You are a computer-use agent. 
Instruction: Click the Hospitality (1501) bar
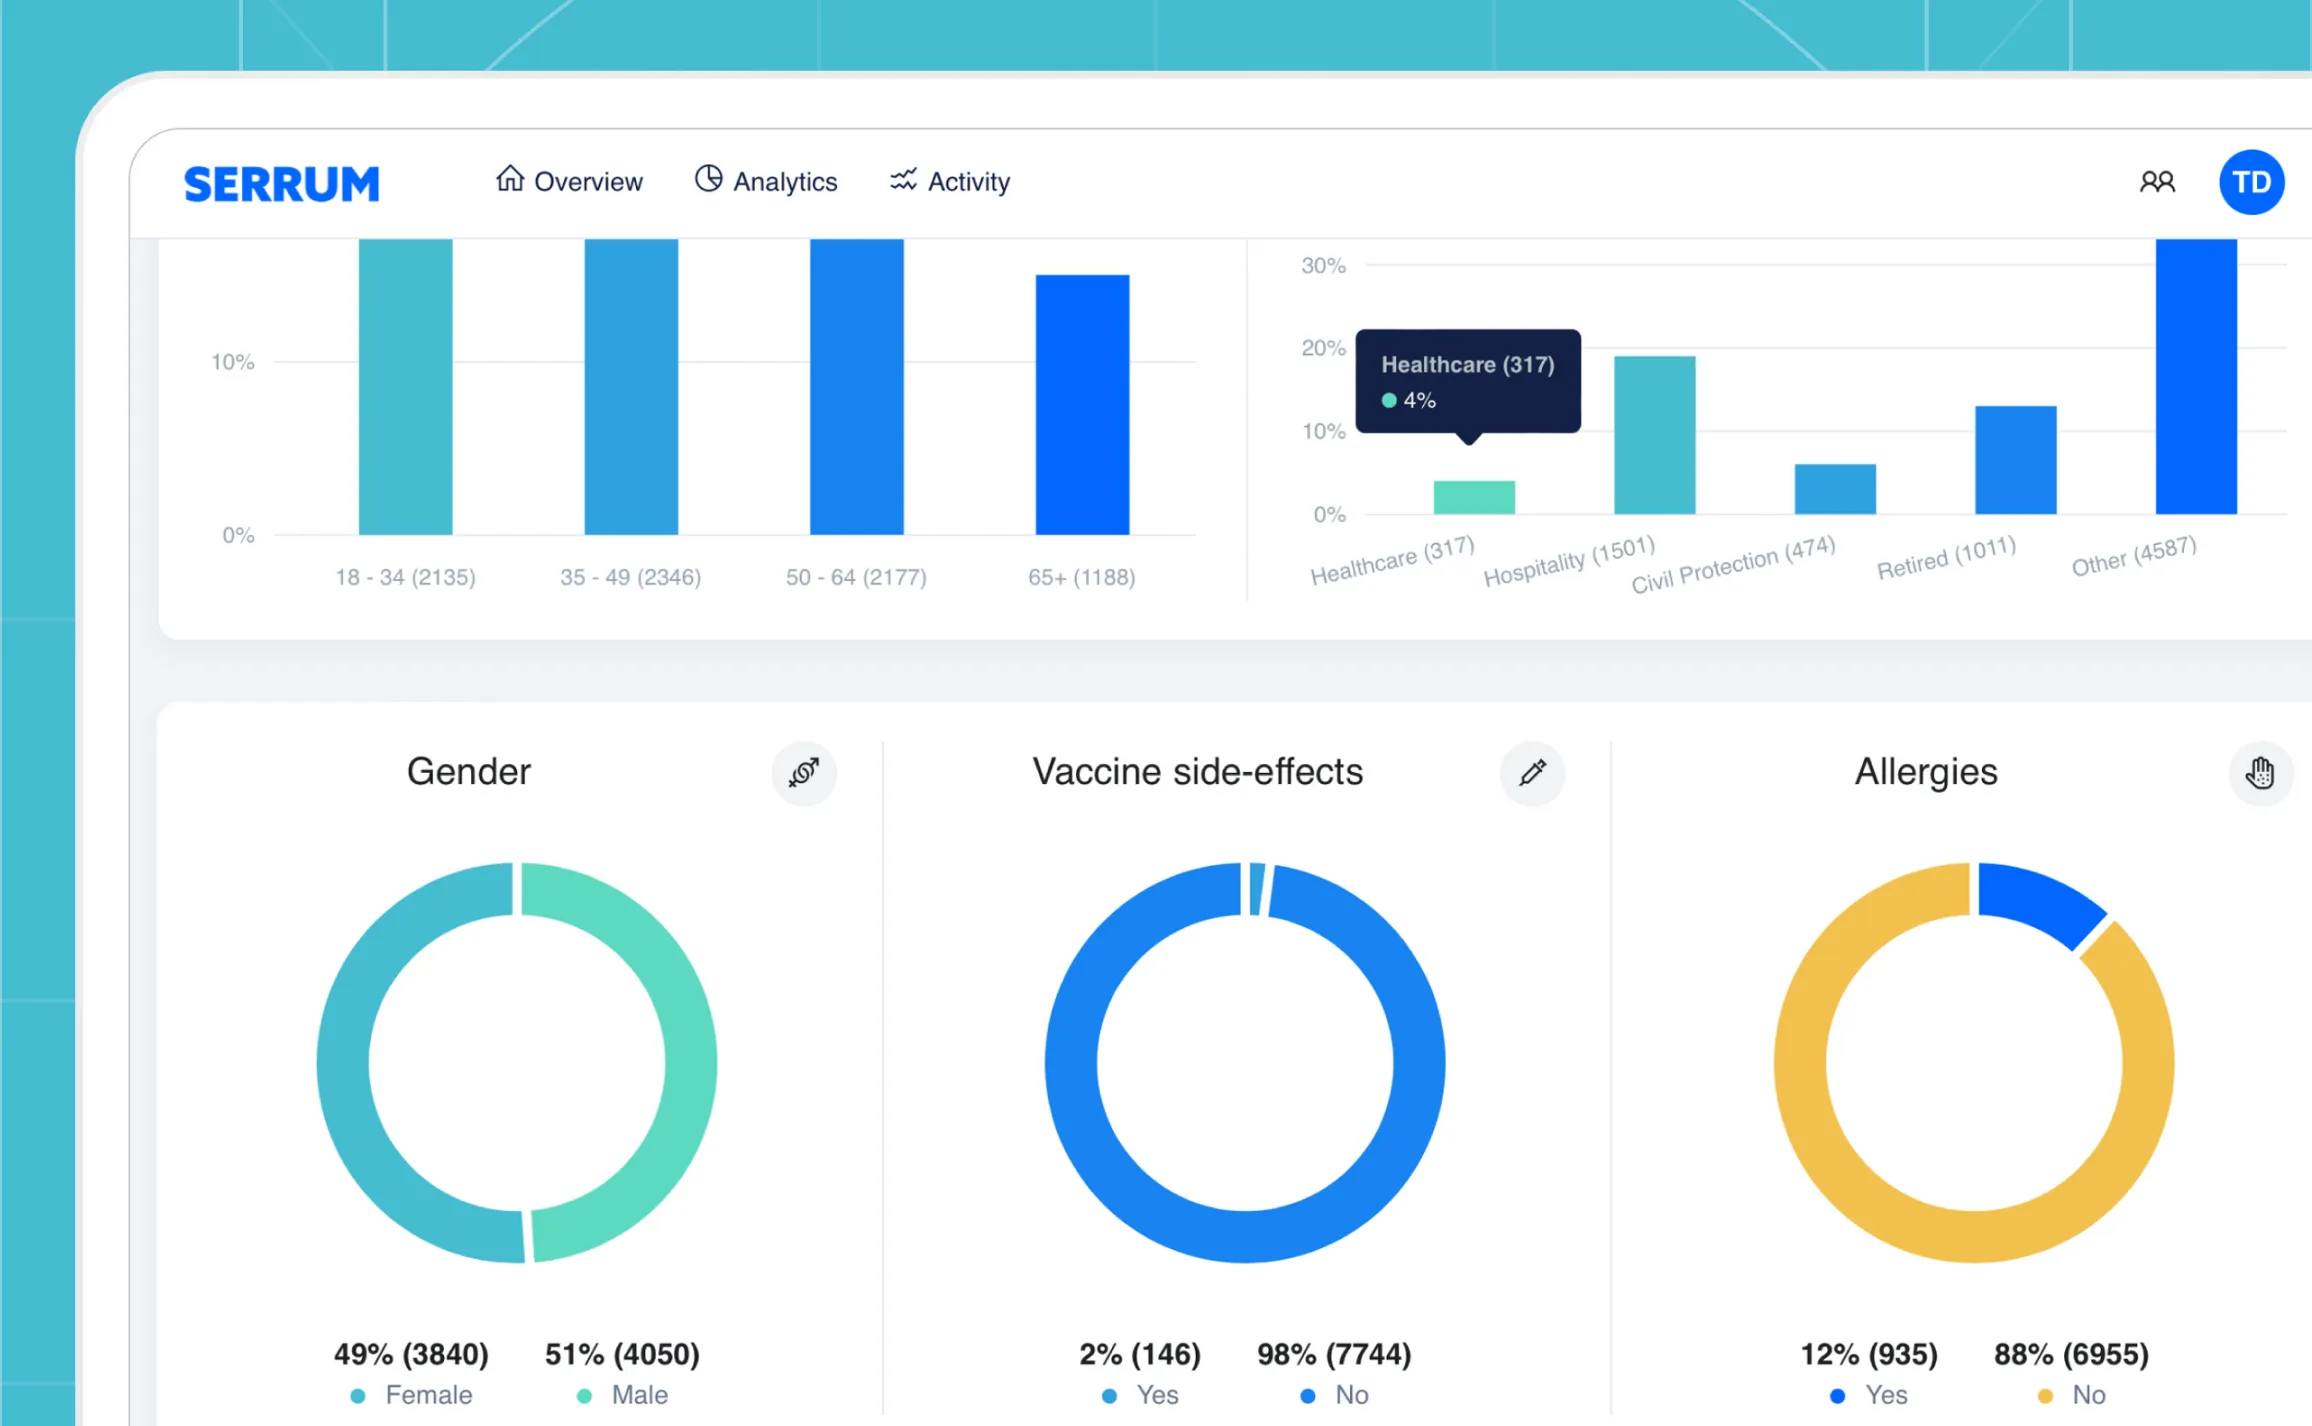pos(1654,435)
